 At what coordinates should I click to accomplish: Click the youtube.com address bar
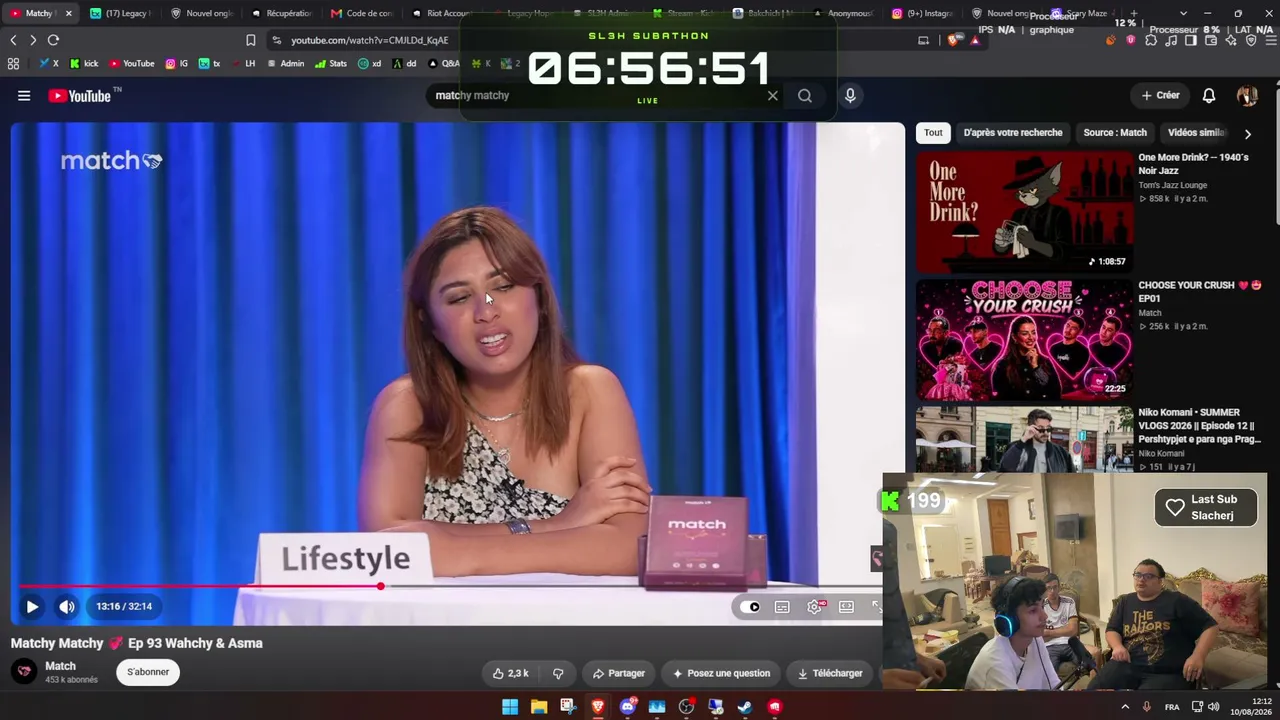click(590, 40)
